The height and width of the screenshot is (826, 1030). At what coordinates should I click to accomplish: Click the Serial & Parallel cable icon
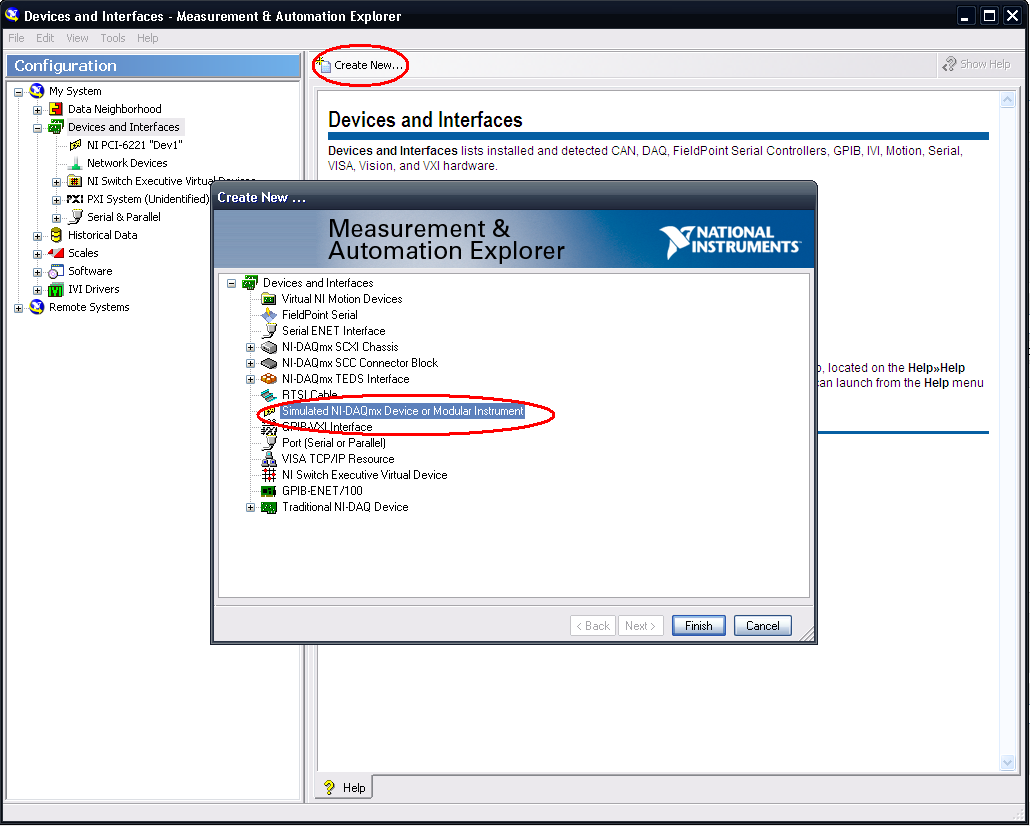pos(76,217)
